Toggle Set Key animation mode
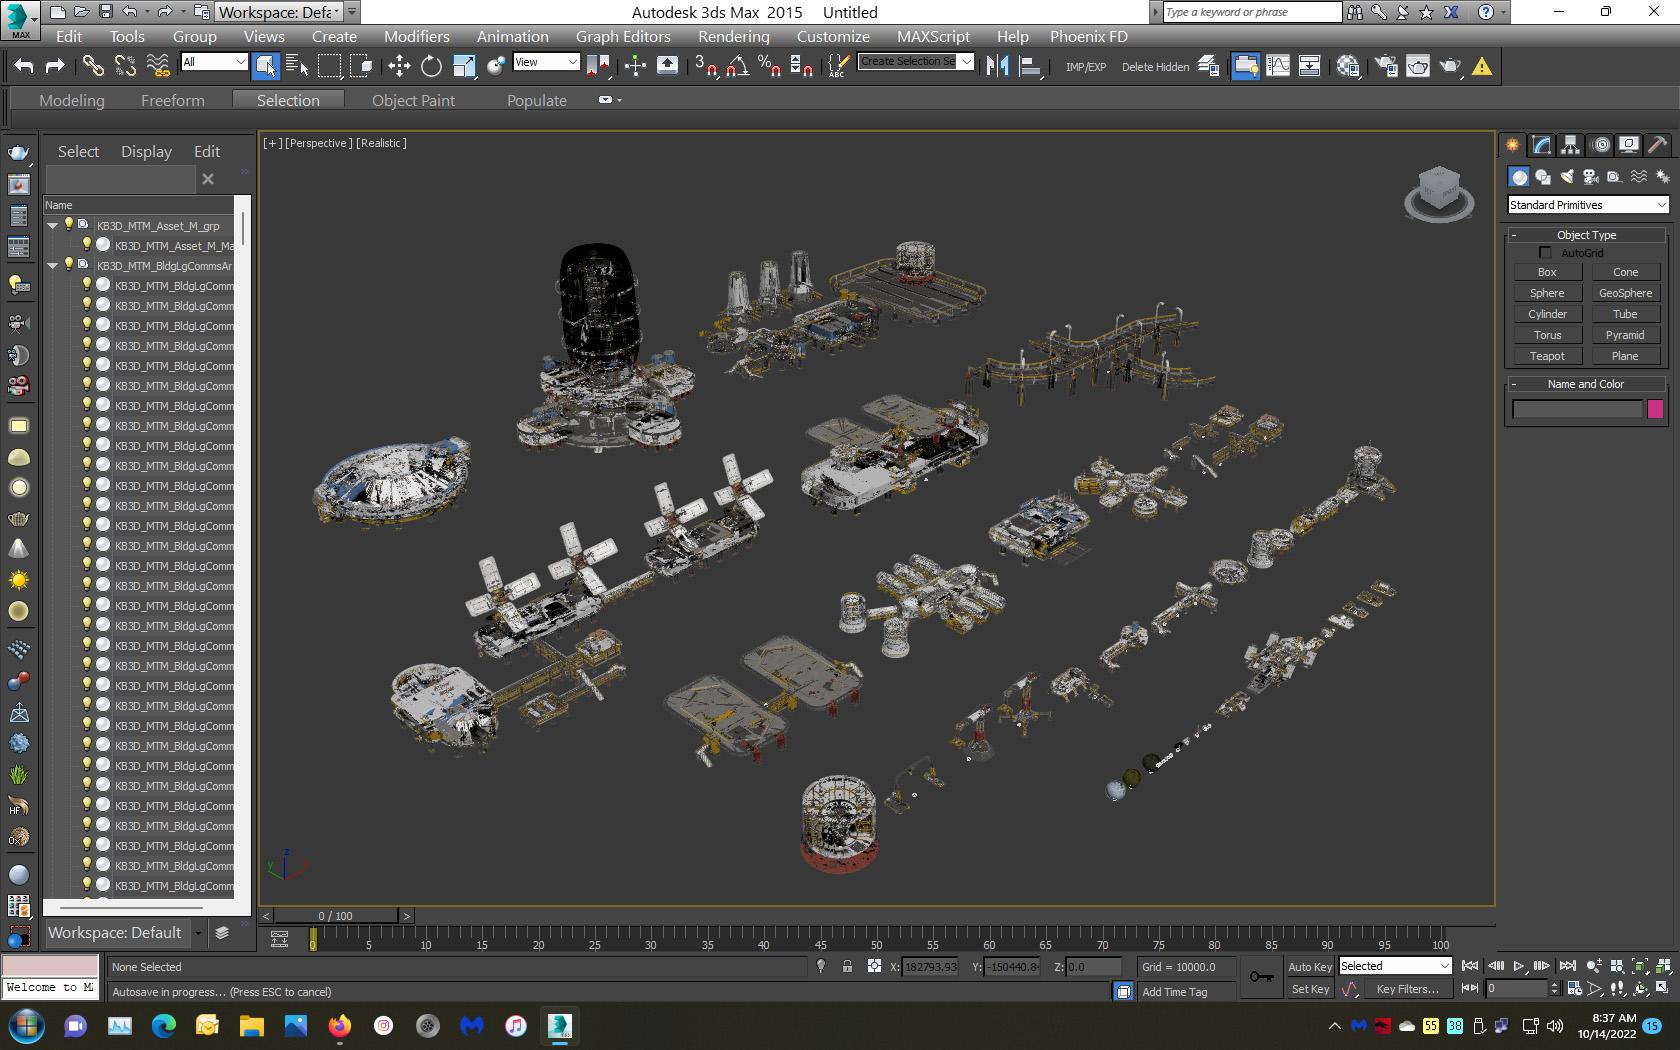1680x1050 pixels. 1310,989
